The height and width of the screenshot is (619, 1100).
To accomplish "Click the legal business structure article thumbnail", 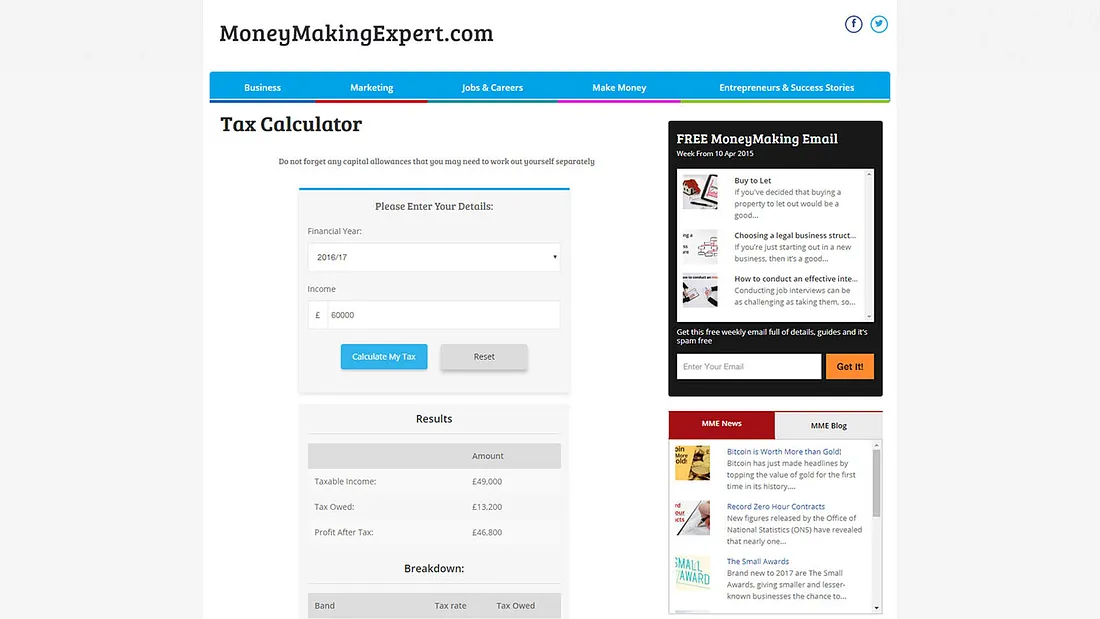I will pos(700,246).
